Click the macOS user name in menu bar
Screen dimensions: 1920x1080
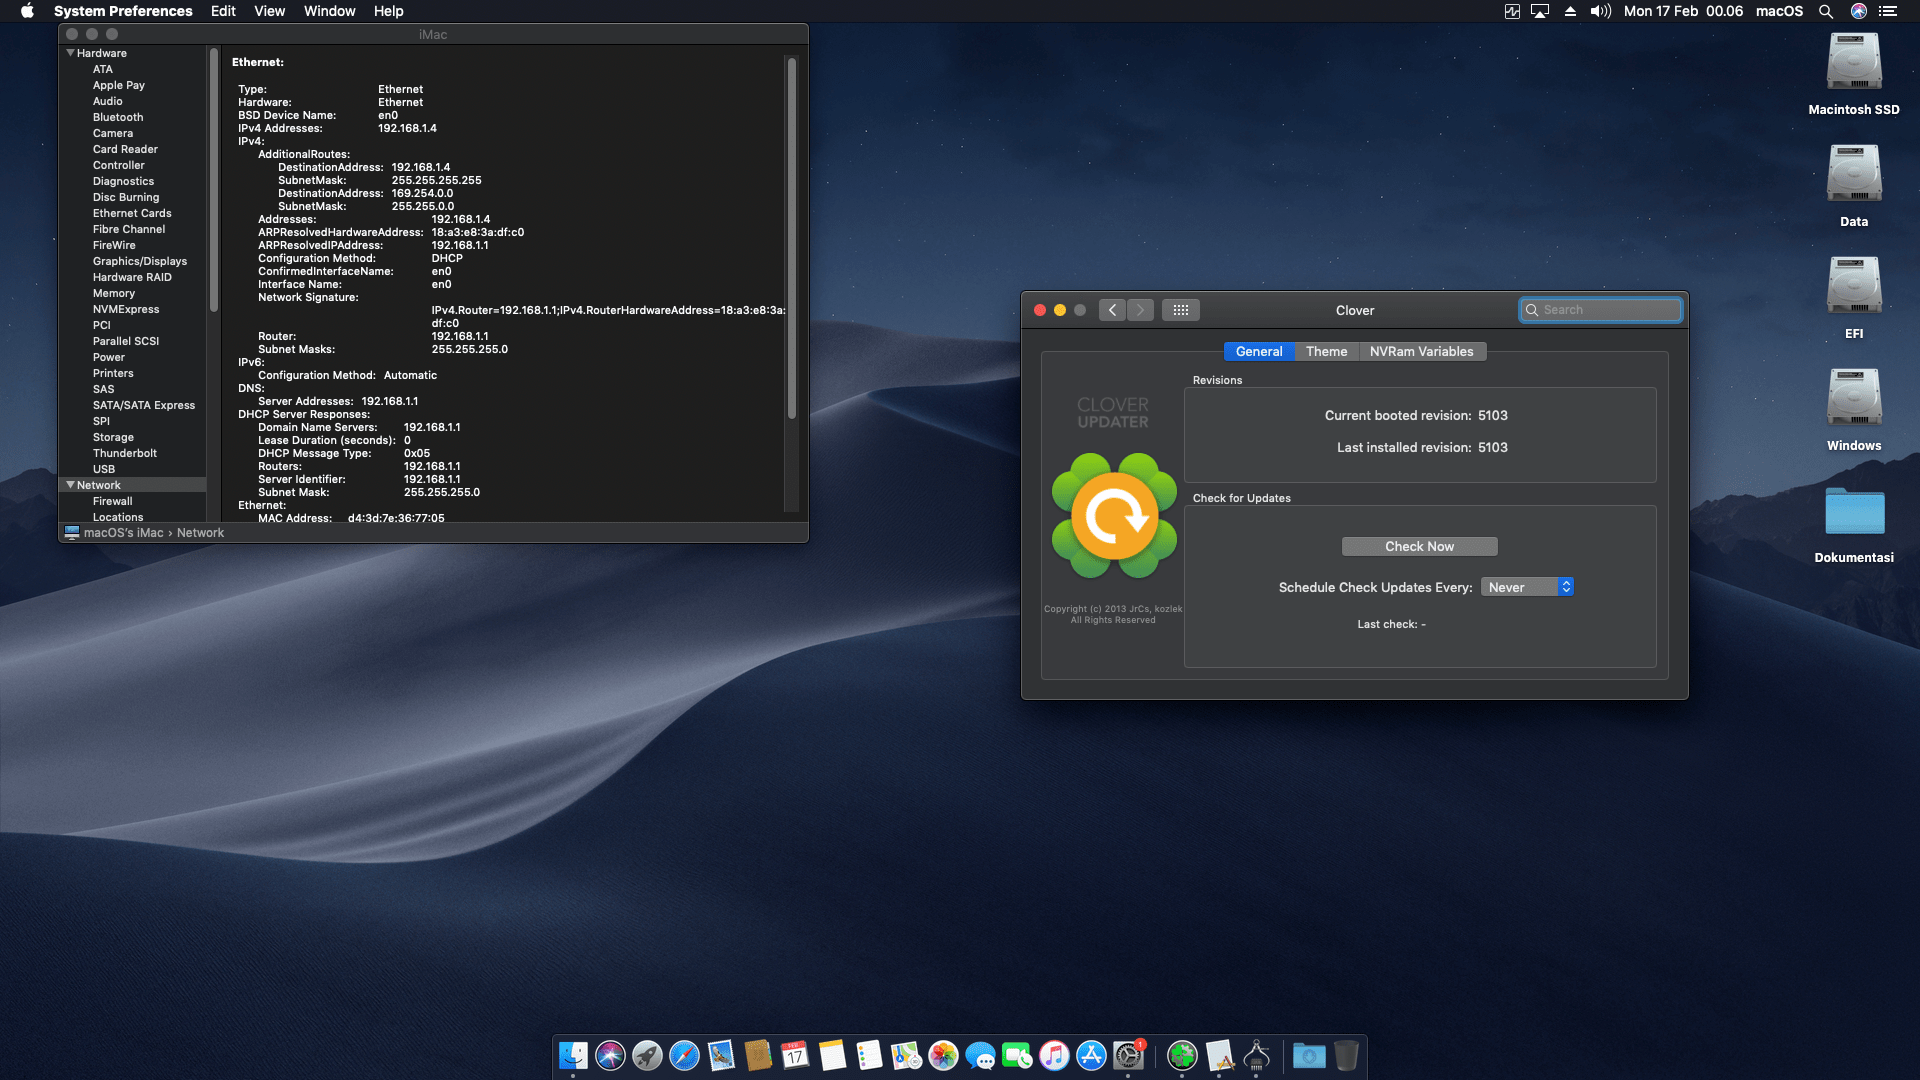click(1779, 11)
